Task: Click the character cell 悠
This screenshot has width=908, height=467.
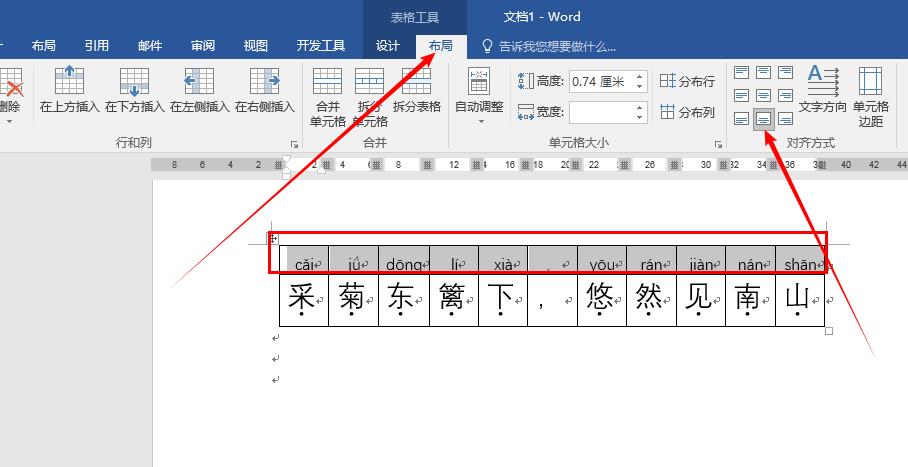Action: [x=602, y=300]
